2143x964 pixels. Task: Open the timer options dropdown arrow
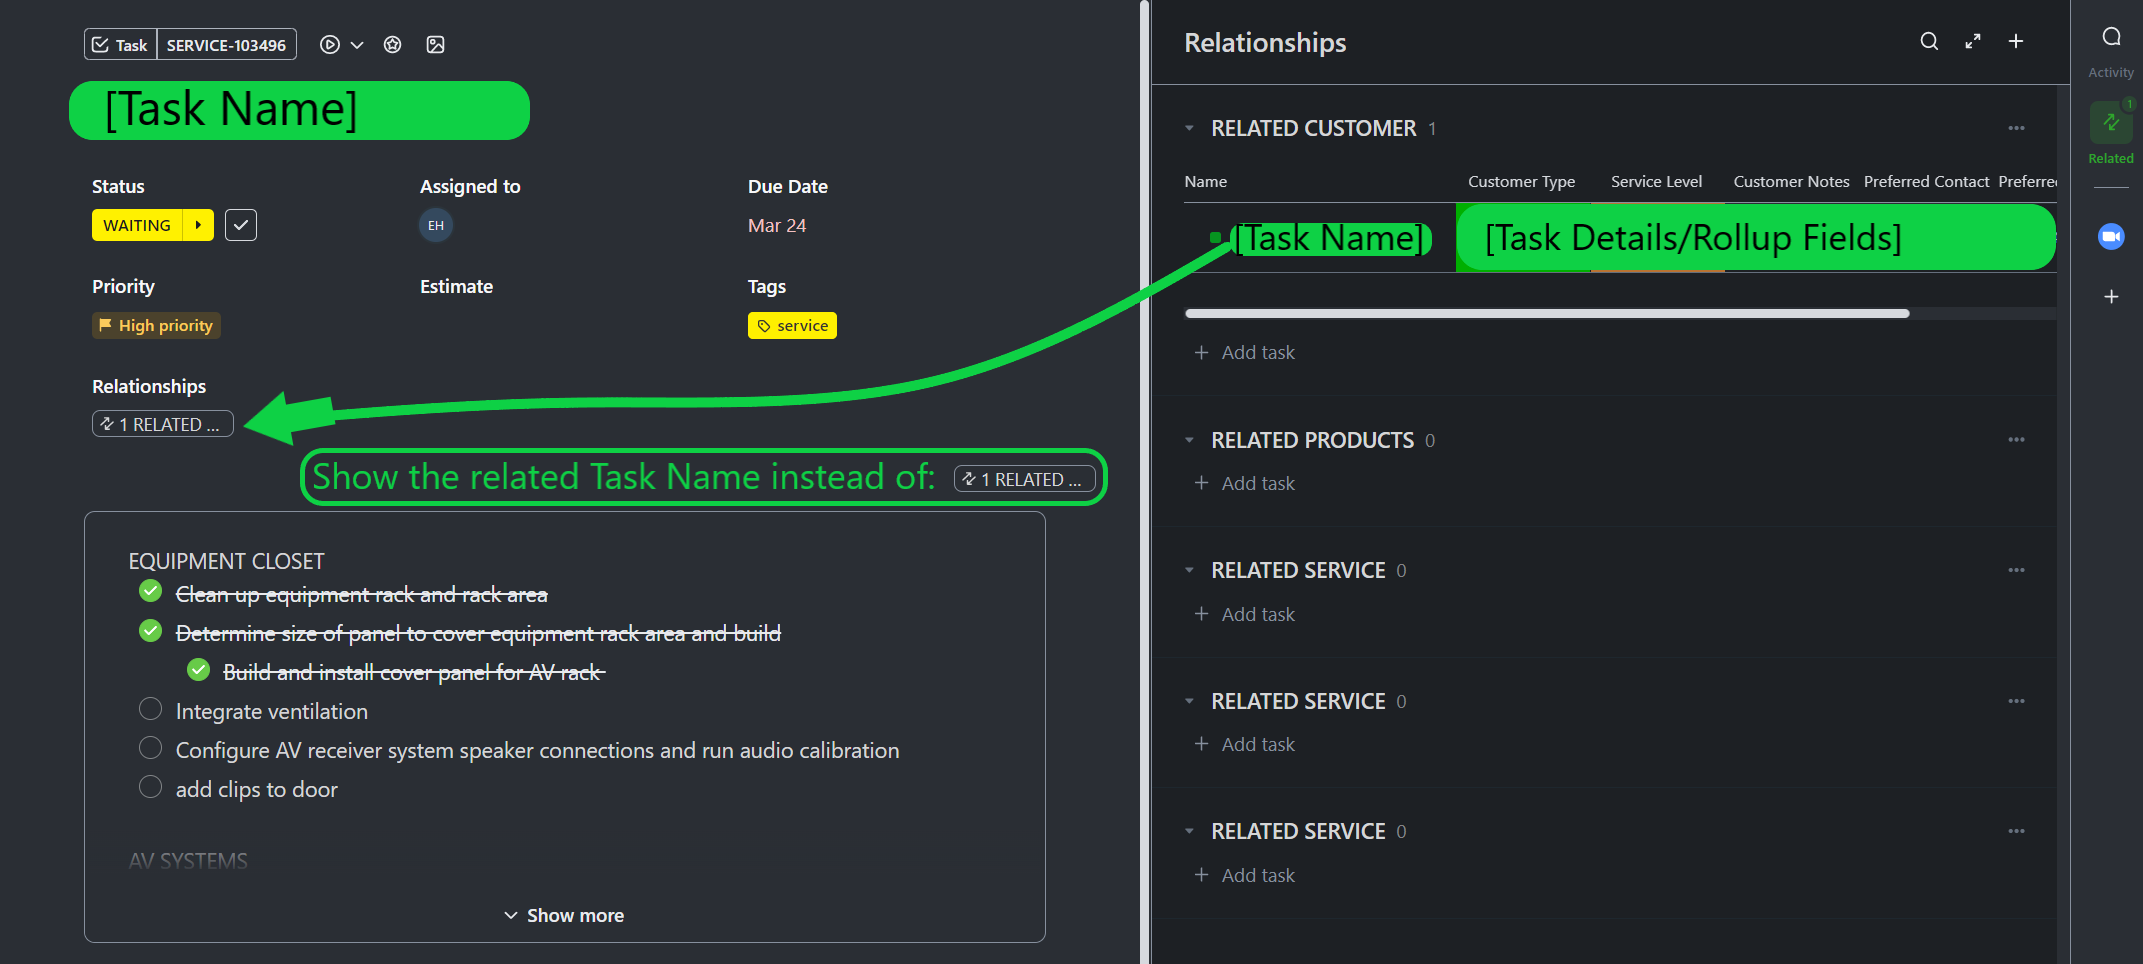[x=356, y=44]
